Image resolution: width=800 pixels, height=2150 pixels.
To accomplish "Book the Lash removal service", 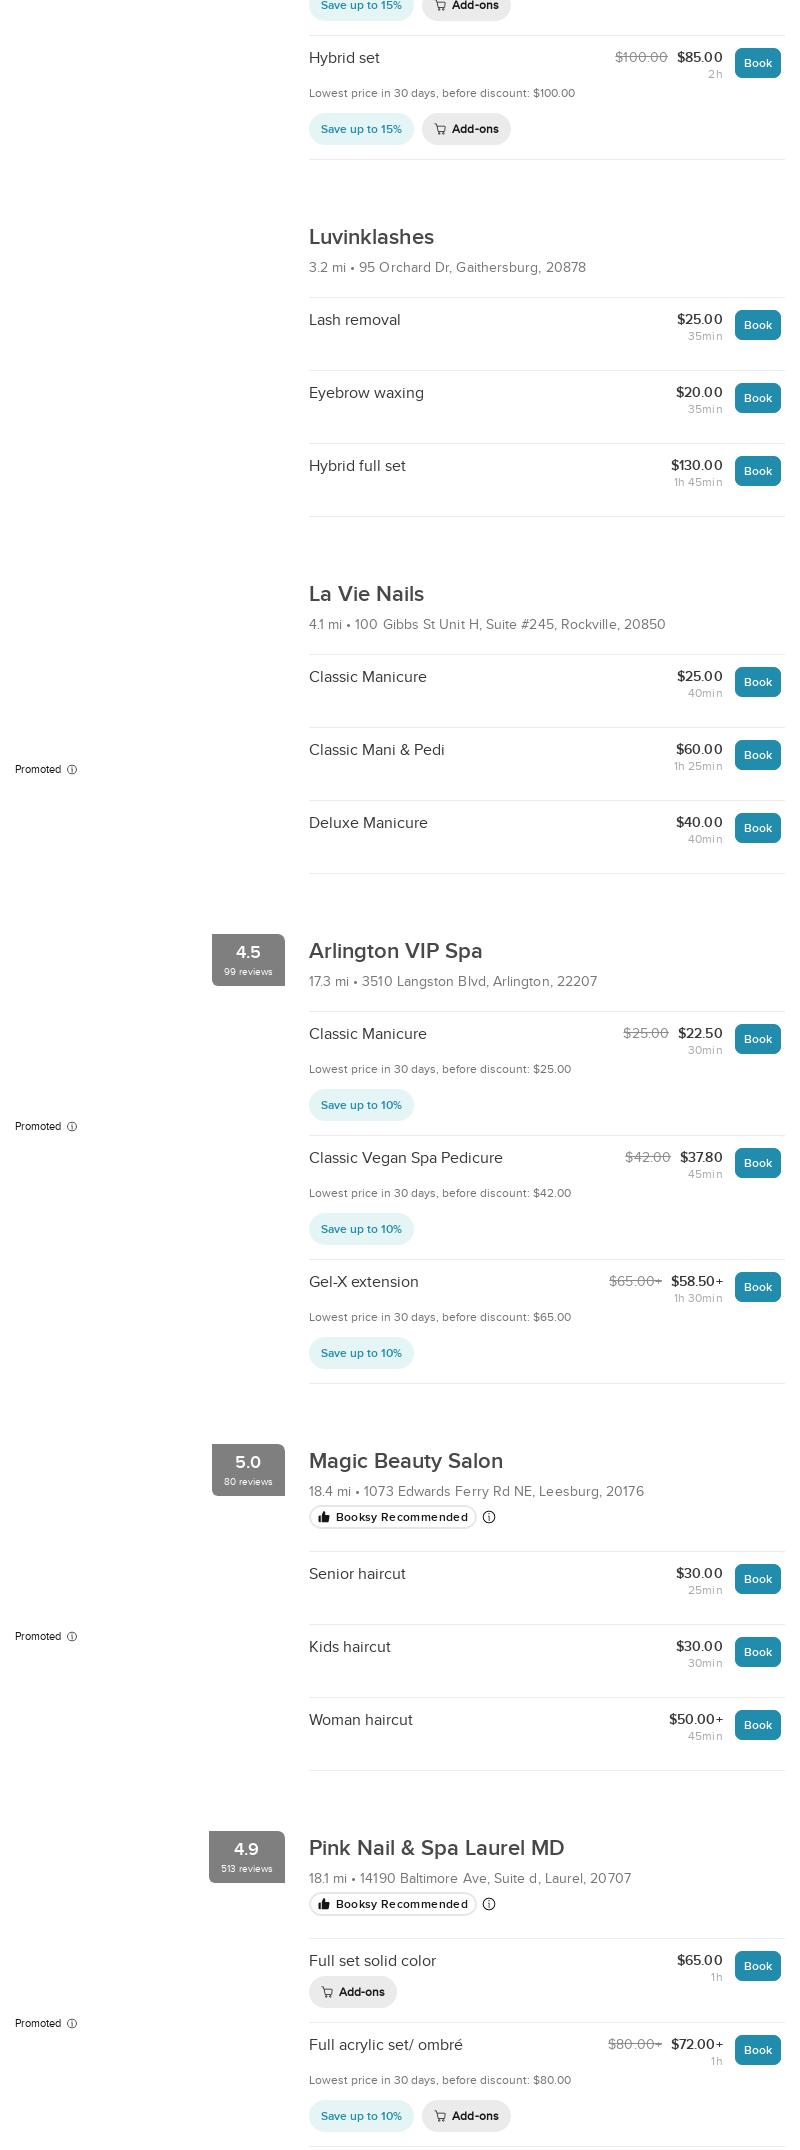I will pyautogui.click(x=757, y=325).
